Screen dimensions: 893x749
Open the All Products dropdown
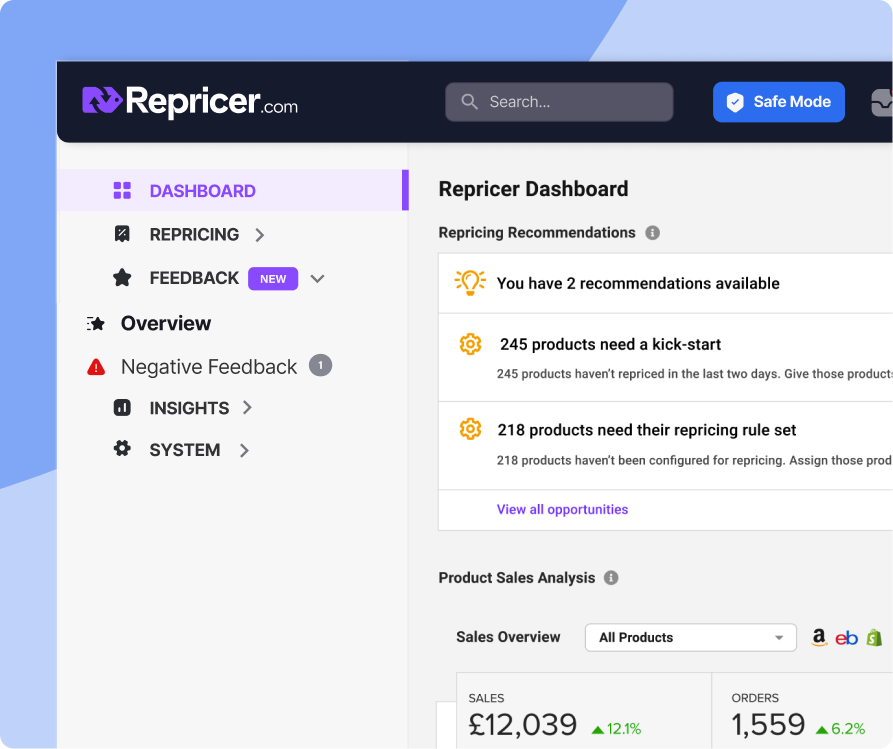click(690, 637)
